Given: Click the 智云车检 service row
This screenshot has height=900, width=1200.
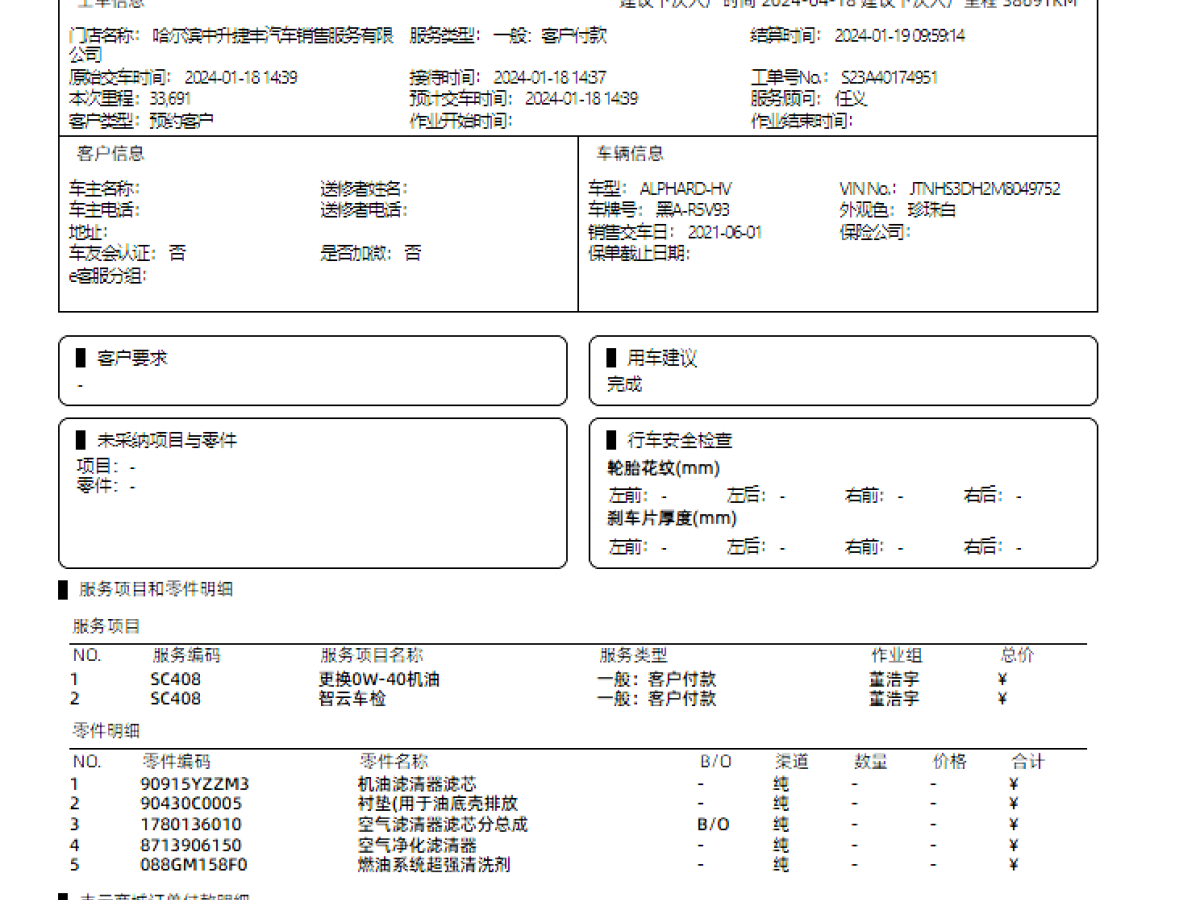Looking at the screenshot, I should 352,699.
